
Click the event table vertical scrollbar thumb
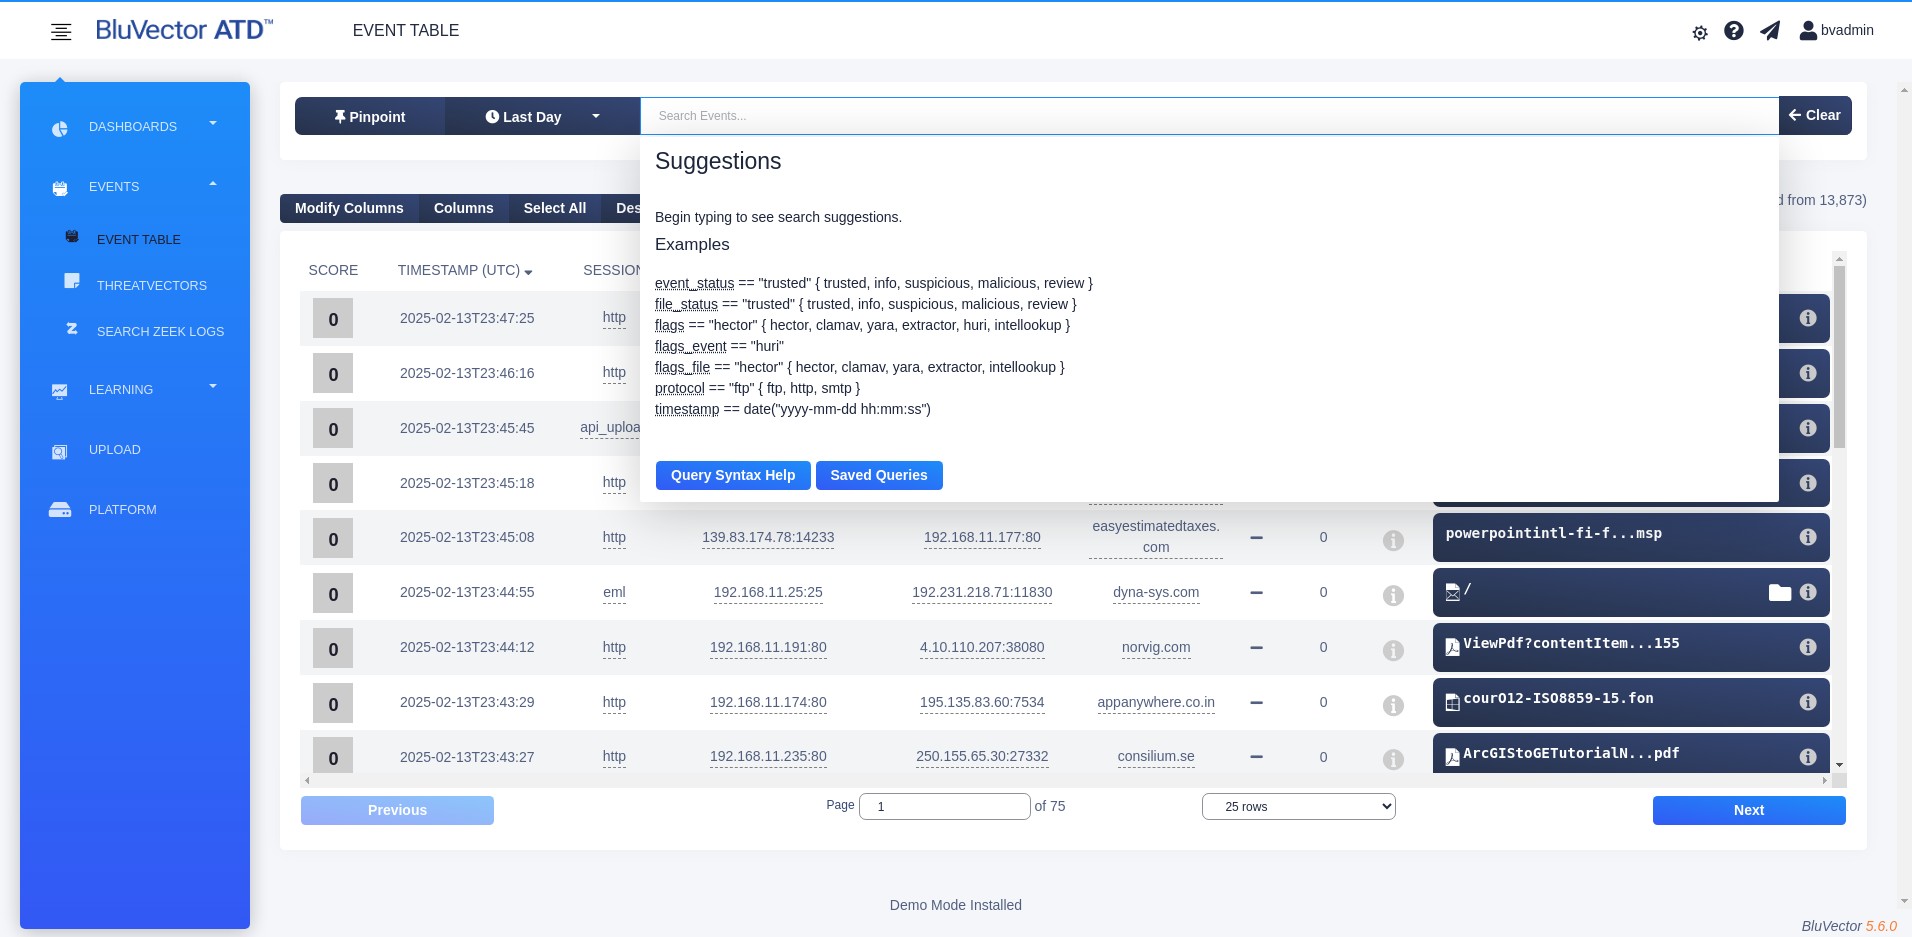(x=1839, y=357)
